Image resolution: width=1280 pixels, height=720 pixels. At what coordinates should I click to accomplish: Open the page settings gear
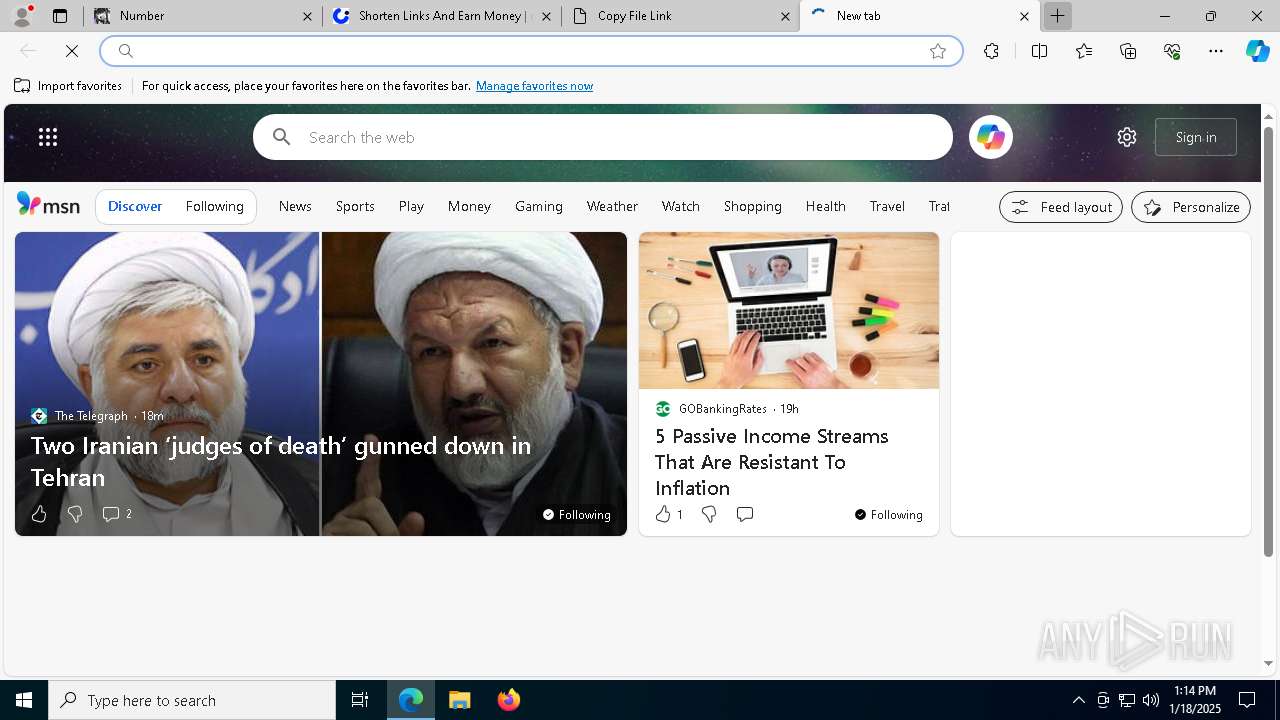coord(1127,137)
